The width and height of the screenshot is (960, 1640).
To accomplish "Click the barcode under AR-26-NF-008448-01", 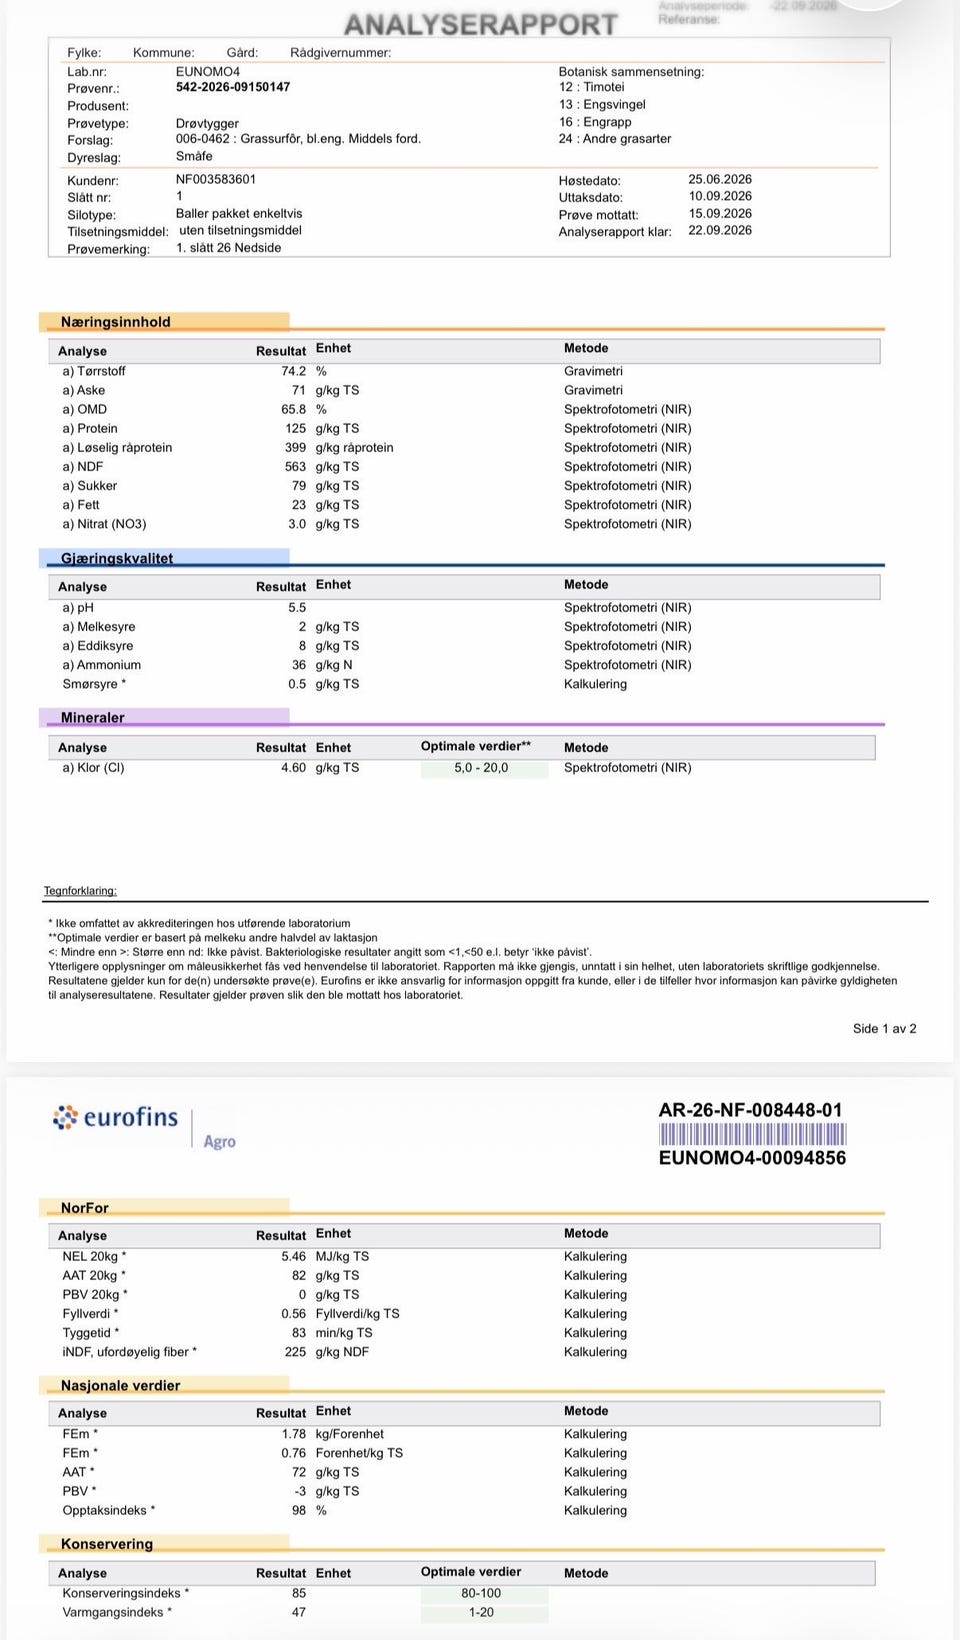I will pyautogui.click(x=752, y=1134).
